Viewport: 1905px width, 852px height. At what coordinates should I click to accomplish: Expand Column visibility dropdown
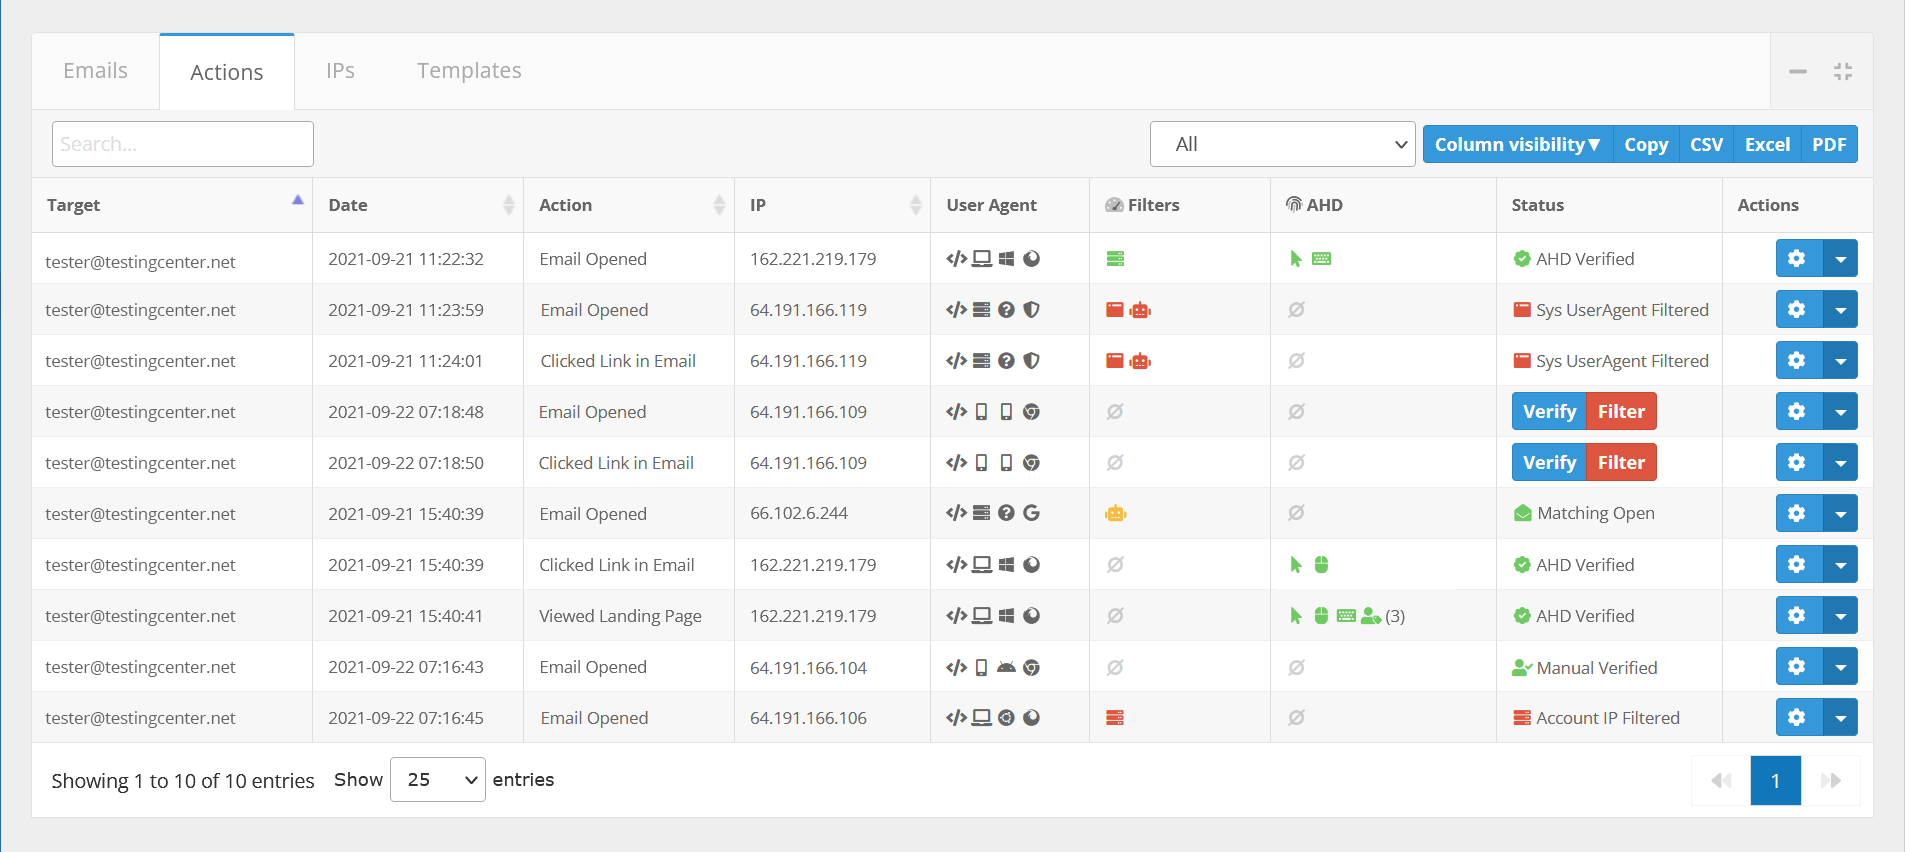[x=1516, y=144]
